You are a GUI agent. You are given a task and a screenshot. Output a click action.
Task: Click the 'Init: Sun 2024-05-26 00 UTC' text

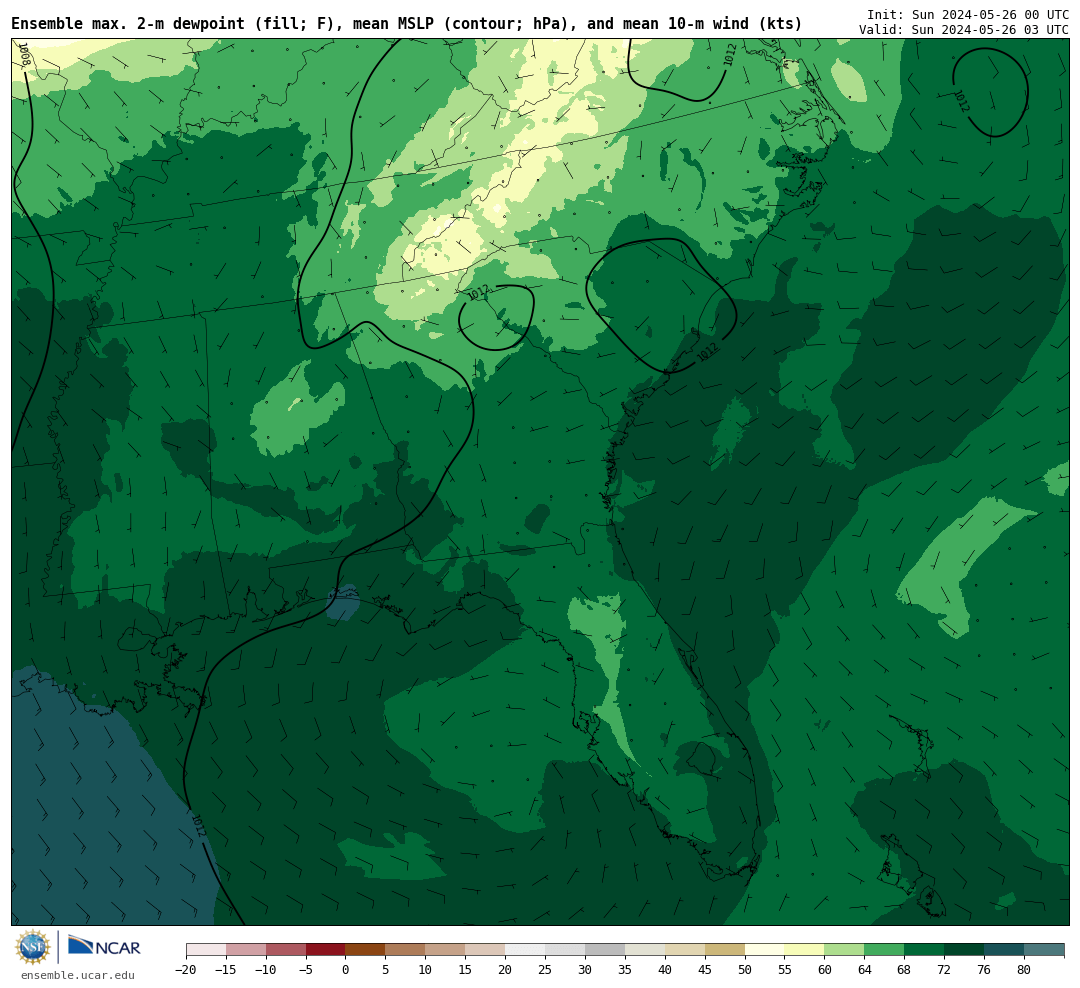(x=968, y=14)
